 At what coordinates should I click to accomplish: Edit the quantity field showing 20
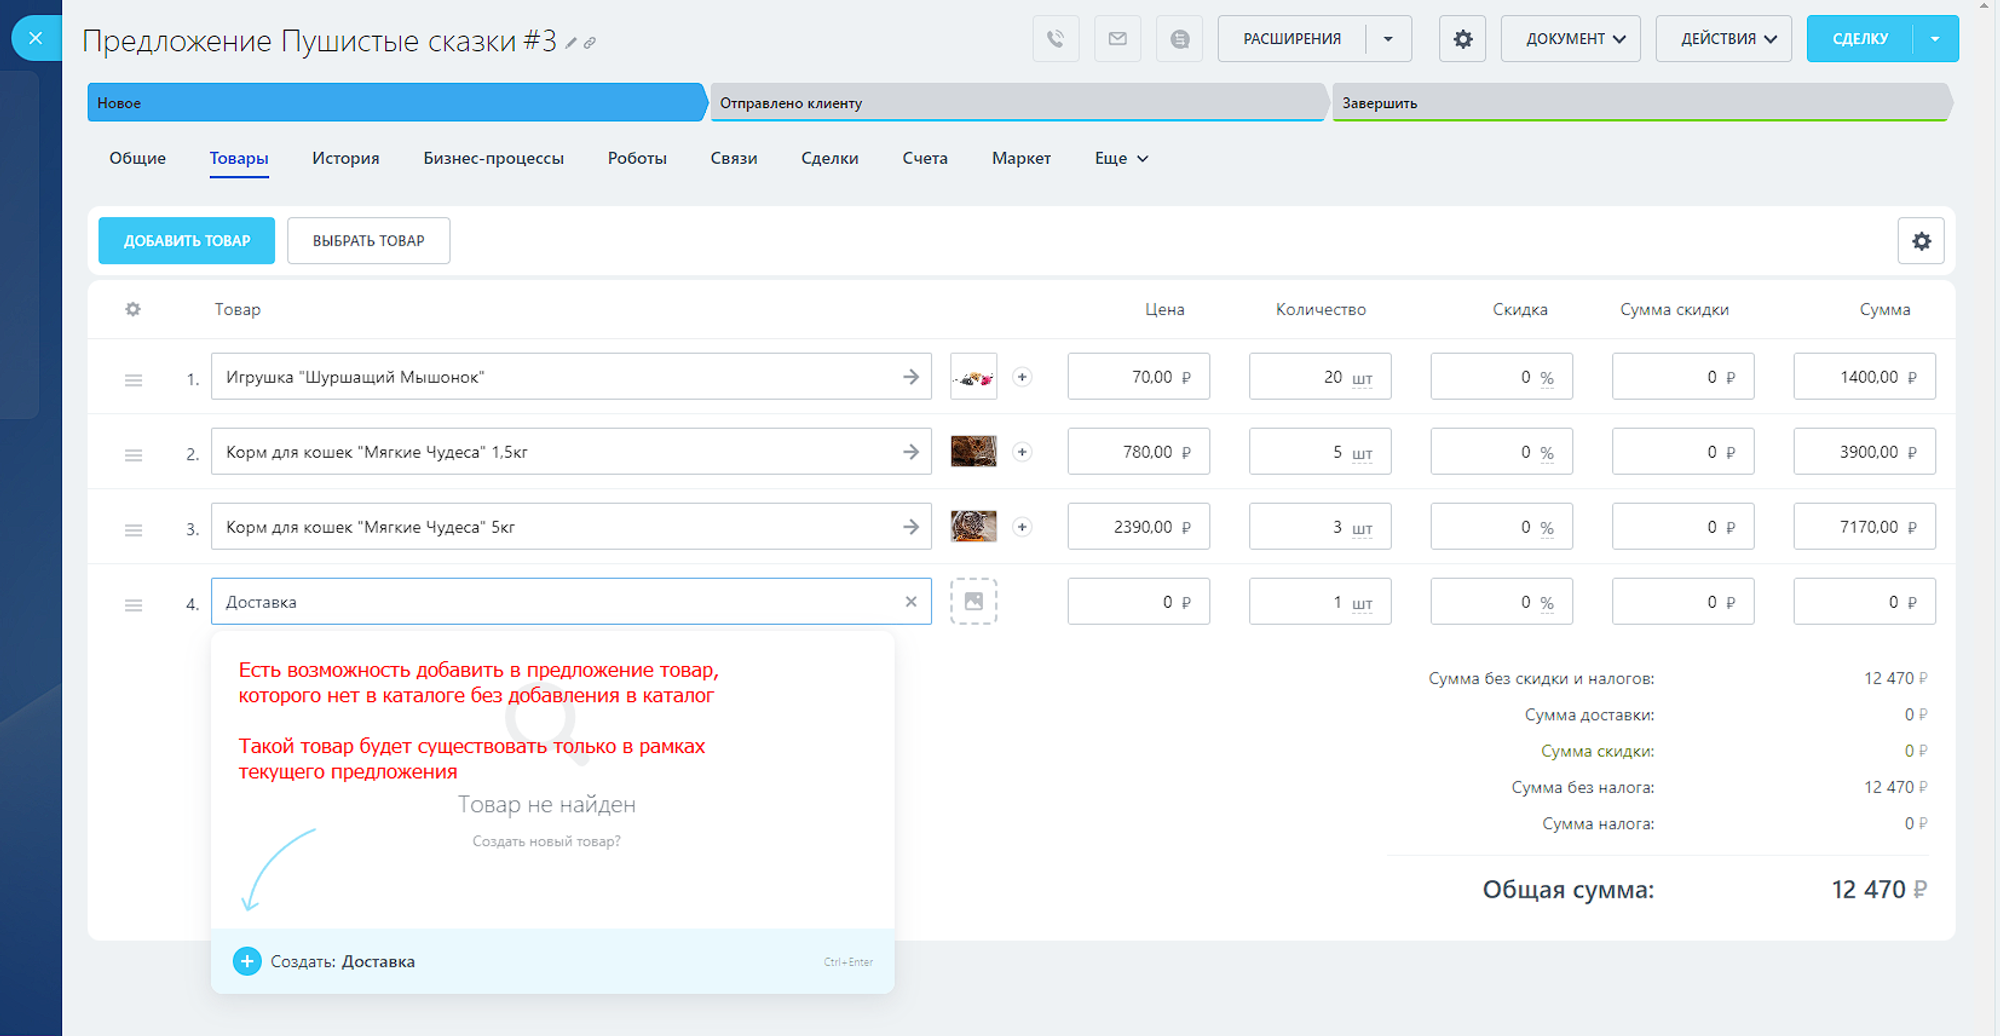coord(1320,377)
